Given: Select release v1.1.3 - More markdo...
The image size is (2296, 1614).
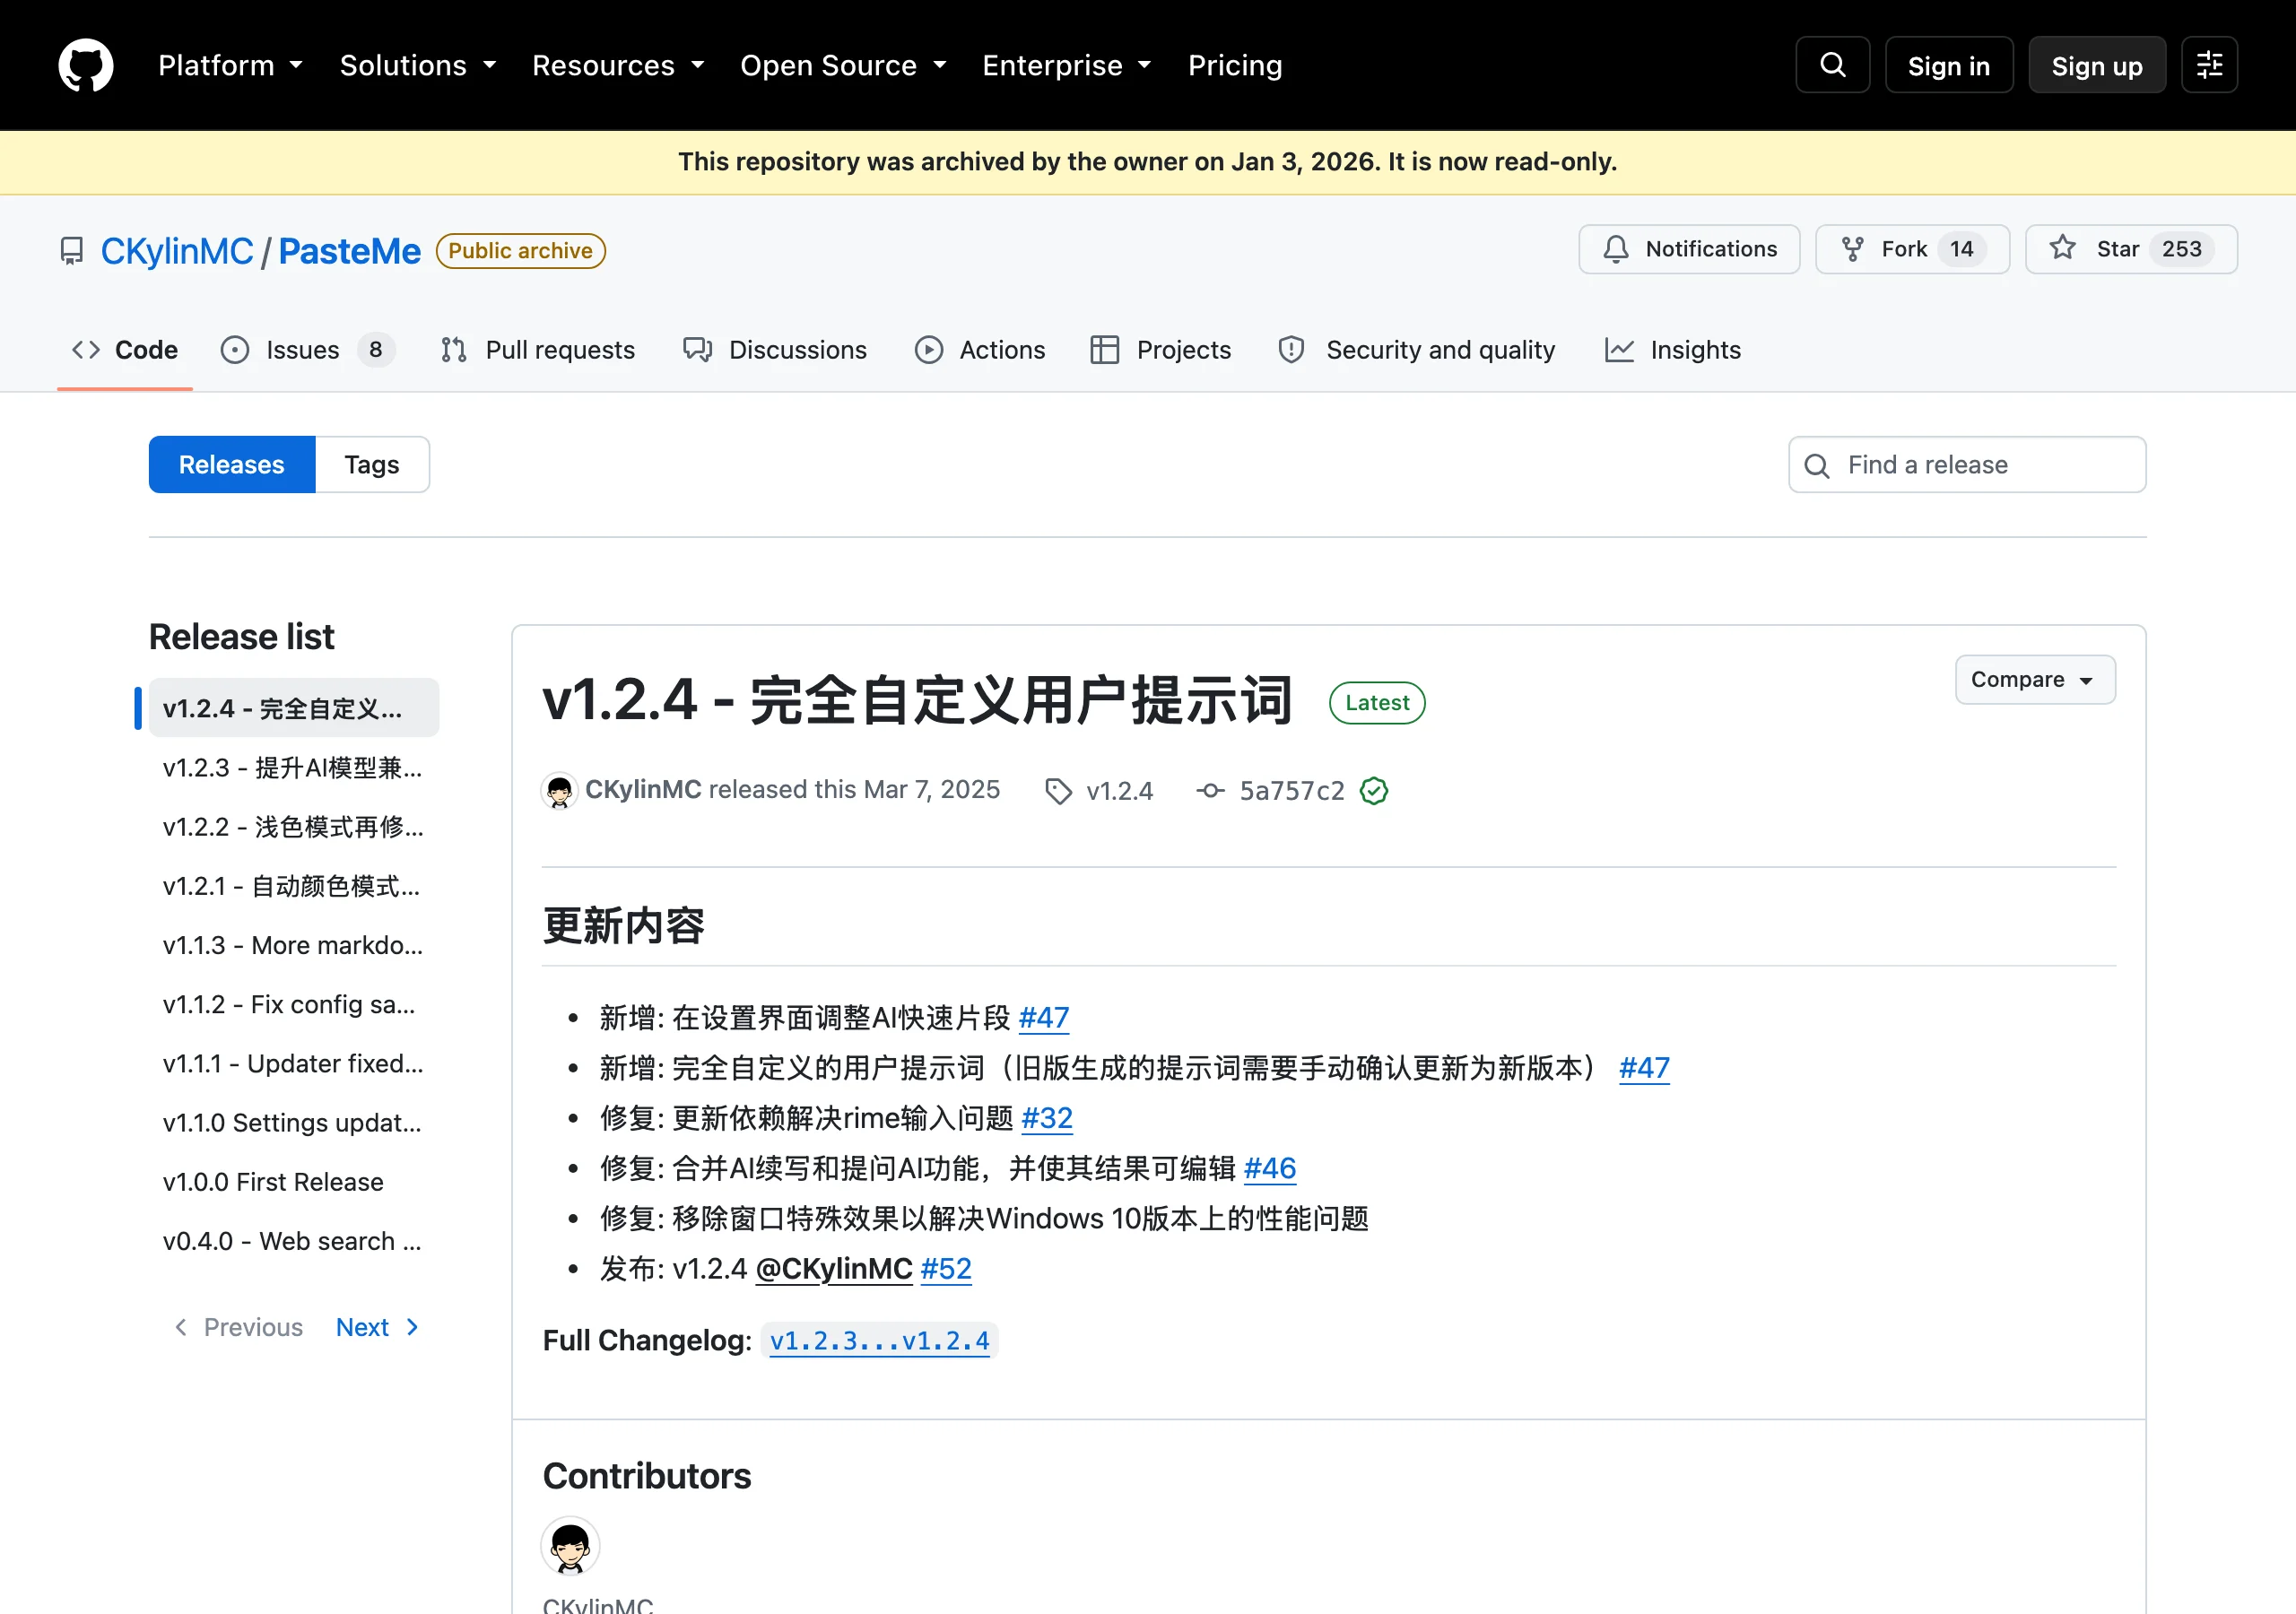Looking at the screenshot, I should tap(293, 945).
